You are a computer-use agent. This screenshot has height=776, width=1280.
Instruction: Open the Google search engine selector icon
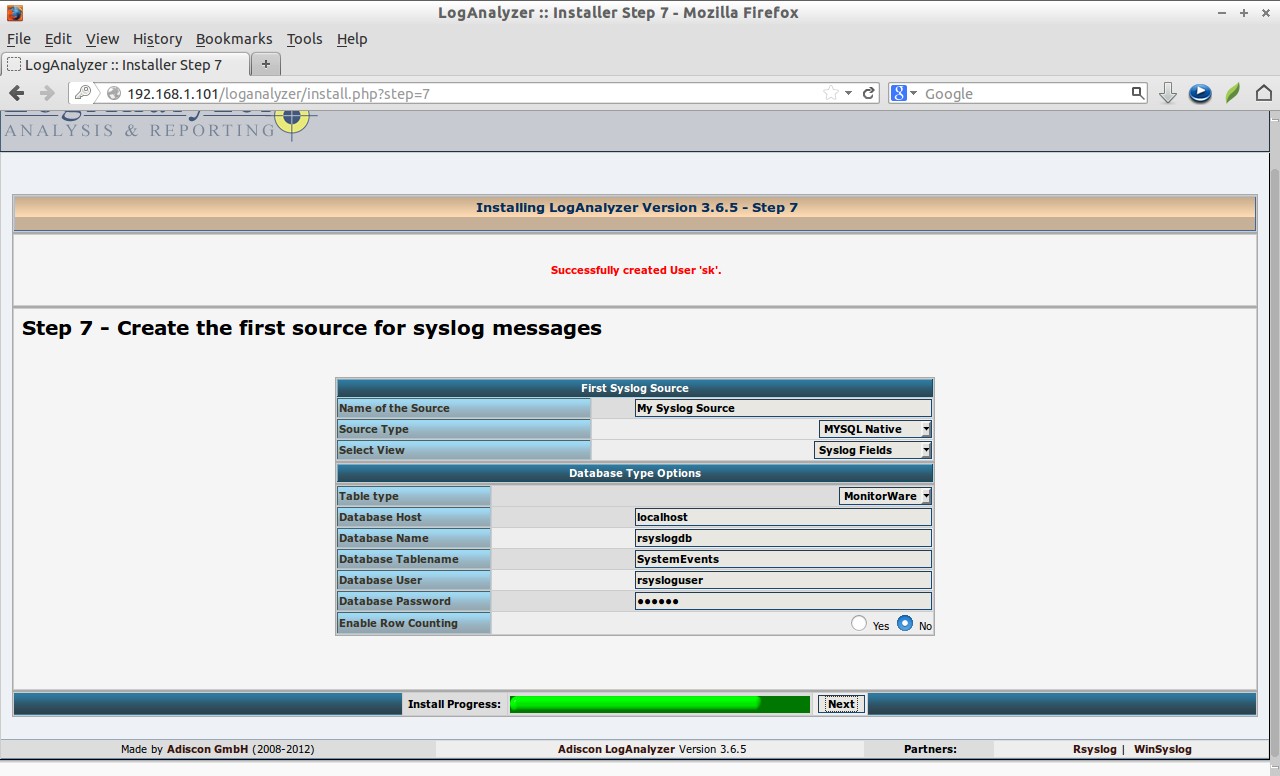coord(903,93)
